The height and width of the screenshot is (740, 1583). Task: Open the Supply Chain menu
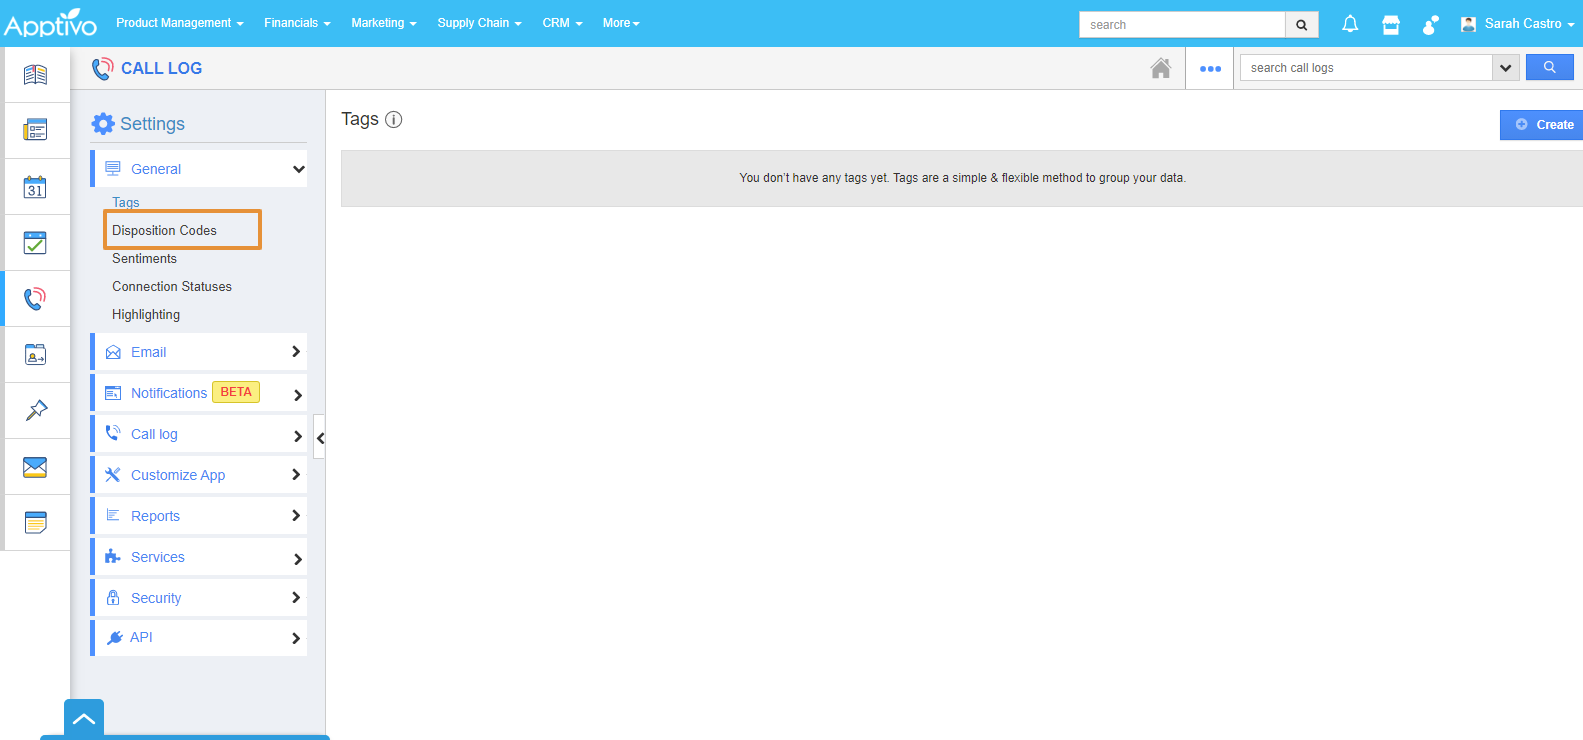coord(479,23)
